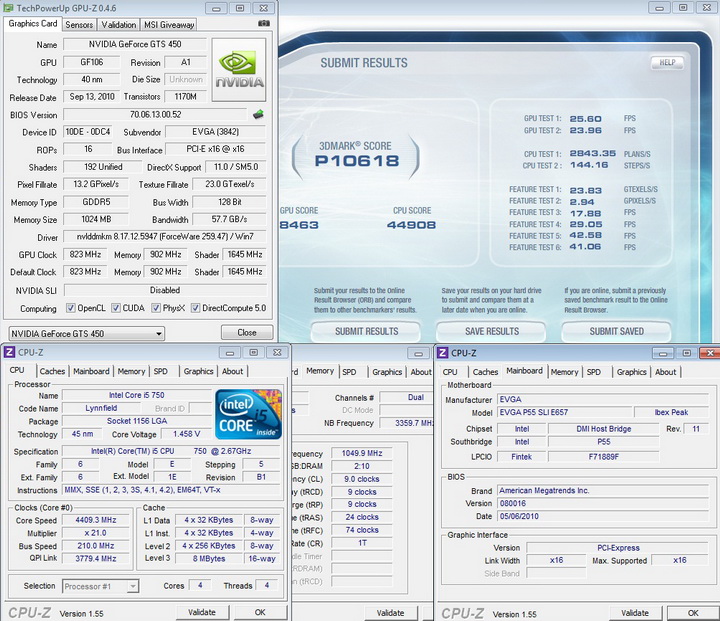Viewport: 720px width, 621px height.
Task: Click Validate in the left CPU-Z window
Action: click(x=202, y=612)
